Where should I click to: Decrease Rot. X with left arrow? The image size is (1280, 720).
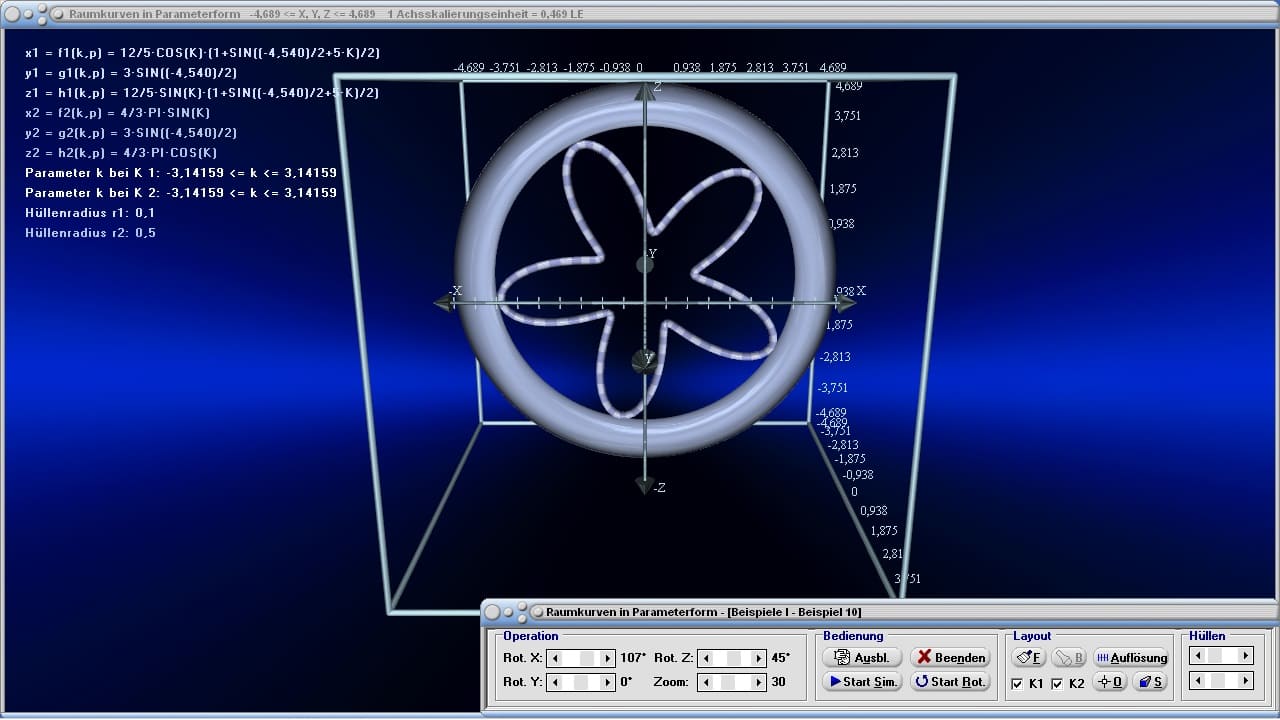[557, 658]
